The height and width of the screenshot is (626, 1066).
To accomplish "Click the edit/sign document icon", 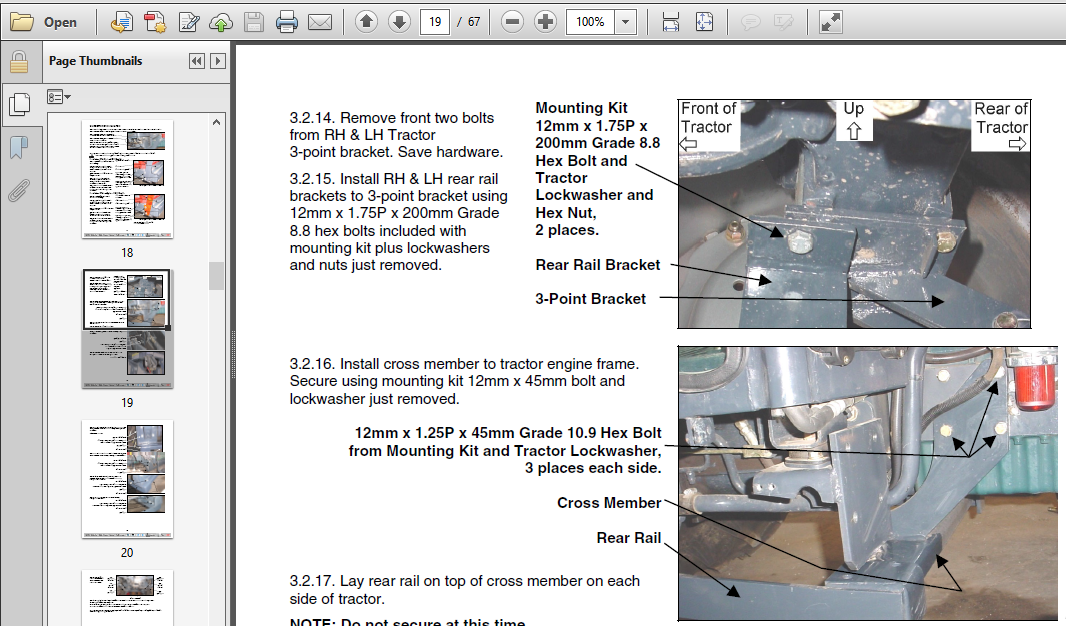I will pyautogui.click(x=188, y=22).
